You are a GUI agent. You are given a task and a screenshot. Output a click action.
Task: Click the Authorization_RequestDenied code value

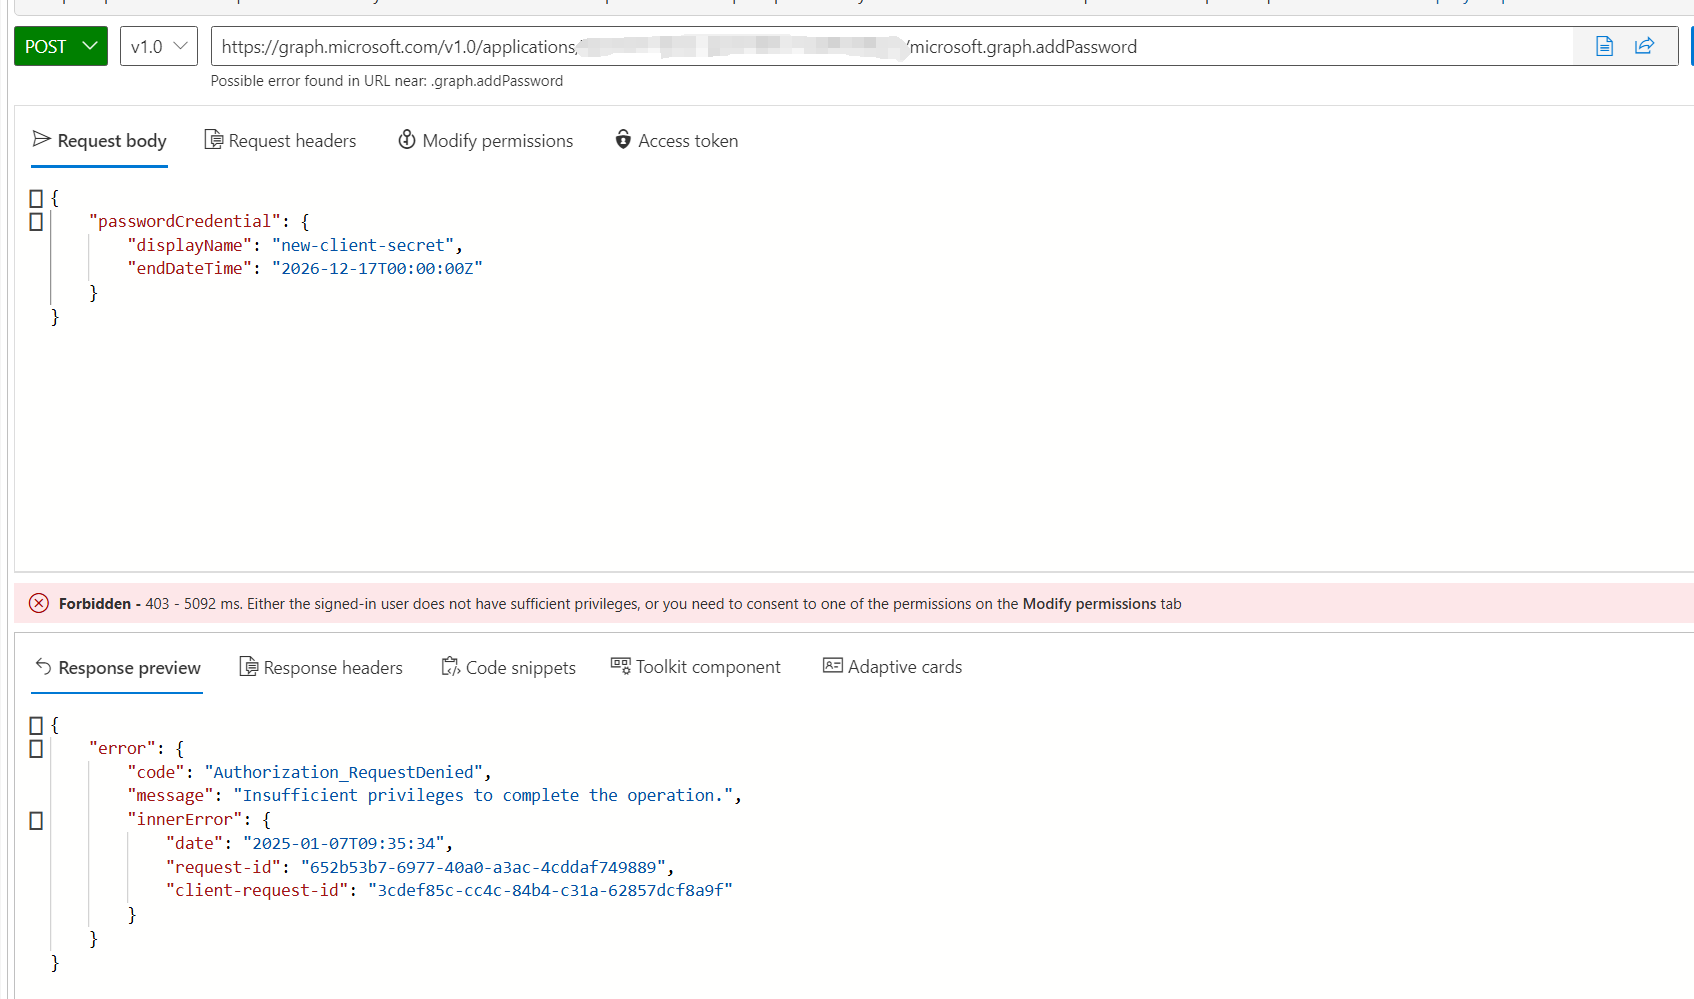[x=344, y=772]
